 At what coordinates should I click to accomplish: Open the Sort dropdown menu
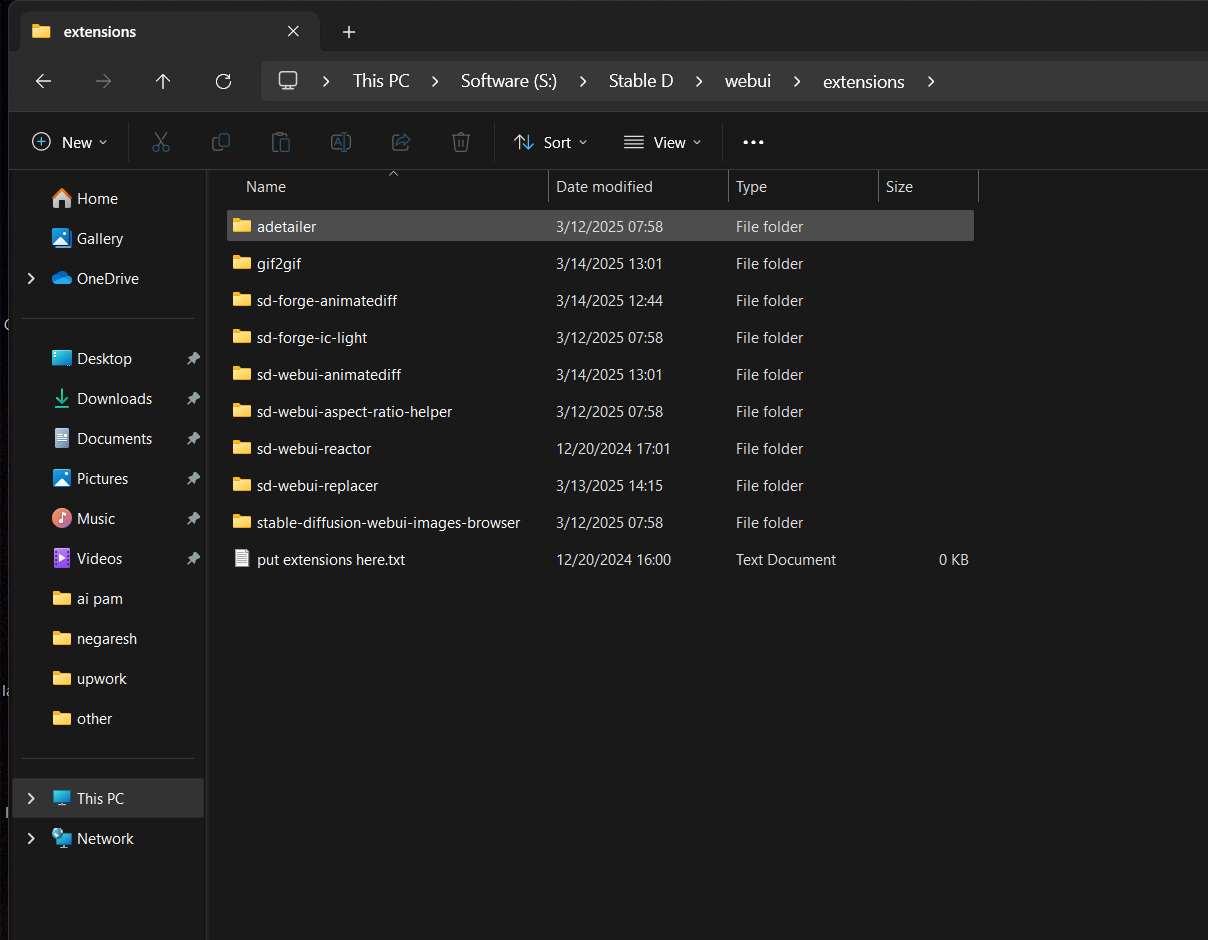(551, 142)
